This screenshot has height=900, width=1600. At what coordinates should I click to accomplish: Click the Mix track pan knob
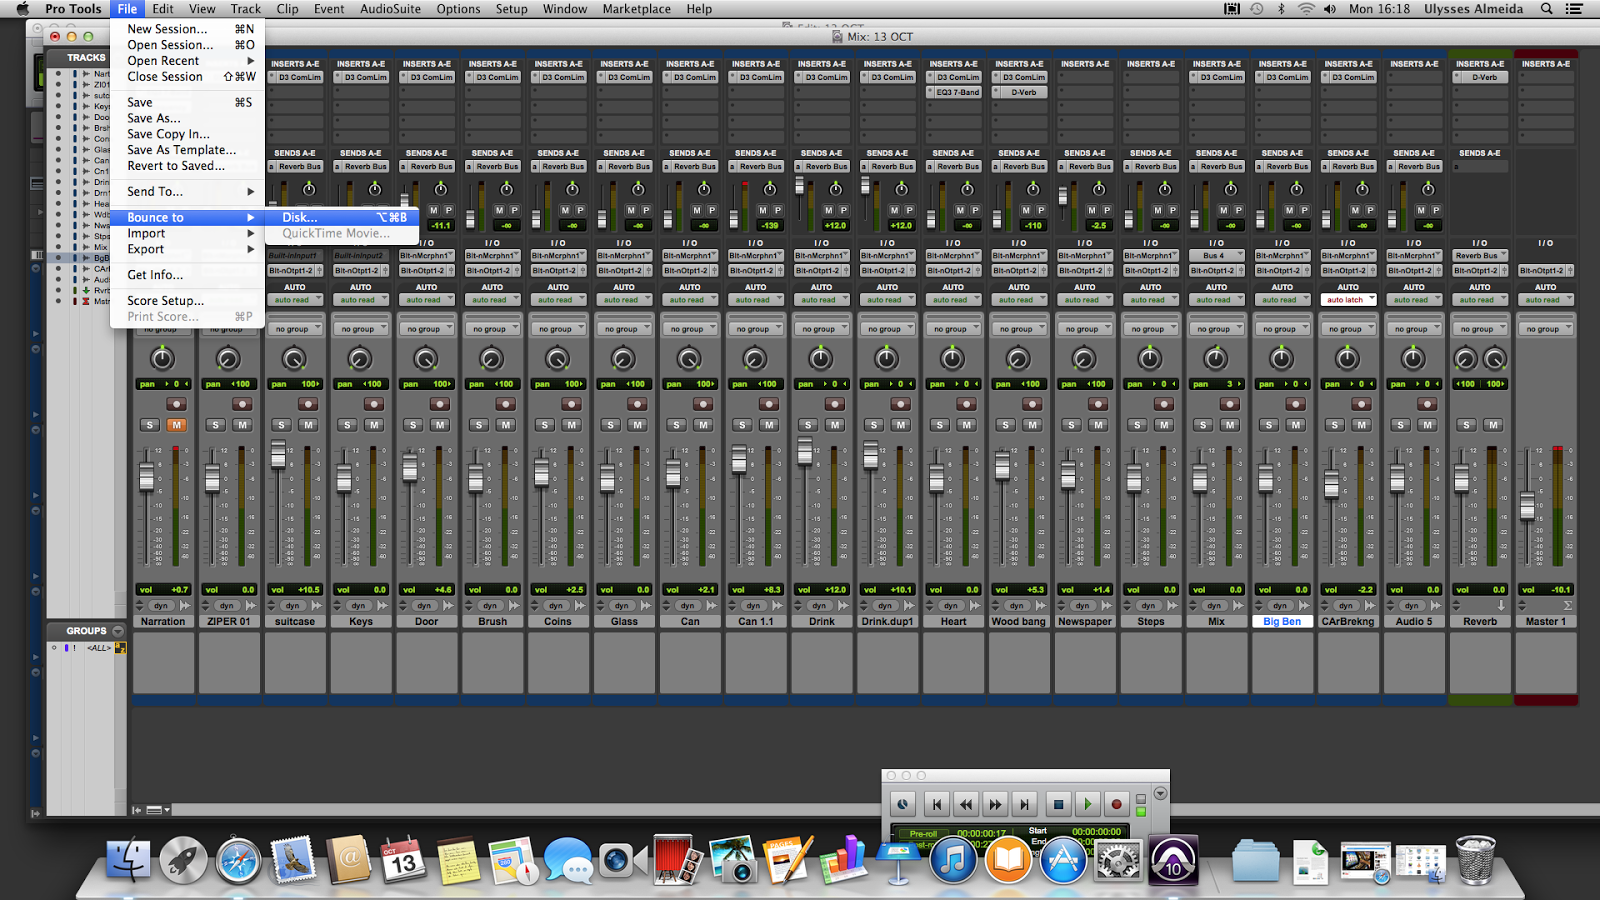point(1216,358)
